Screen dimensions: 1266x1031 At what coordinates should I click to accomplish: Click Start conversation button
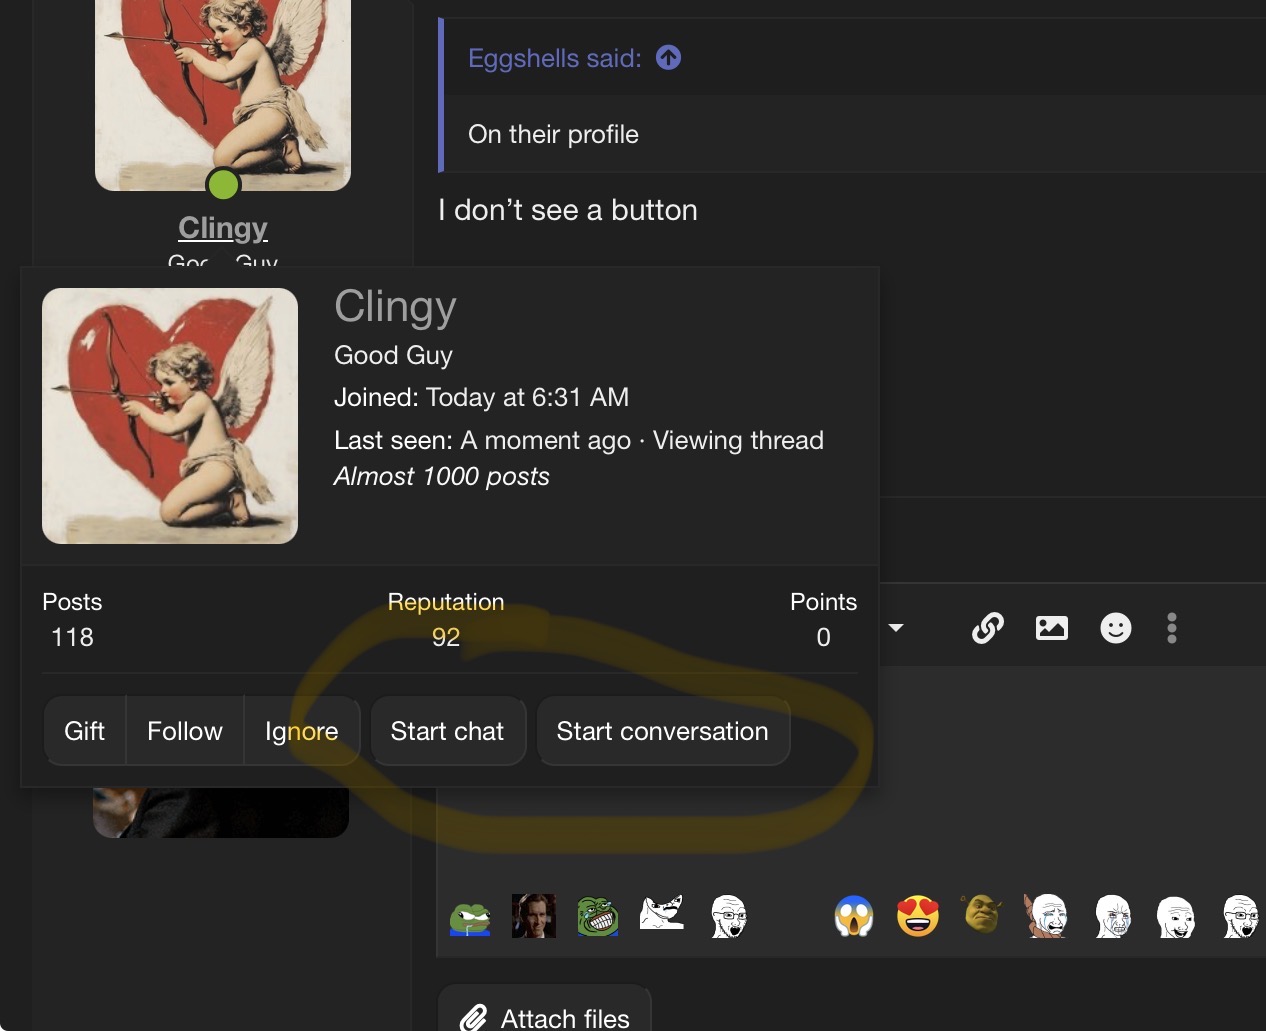tap(662, 731)
